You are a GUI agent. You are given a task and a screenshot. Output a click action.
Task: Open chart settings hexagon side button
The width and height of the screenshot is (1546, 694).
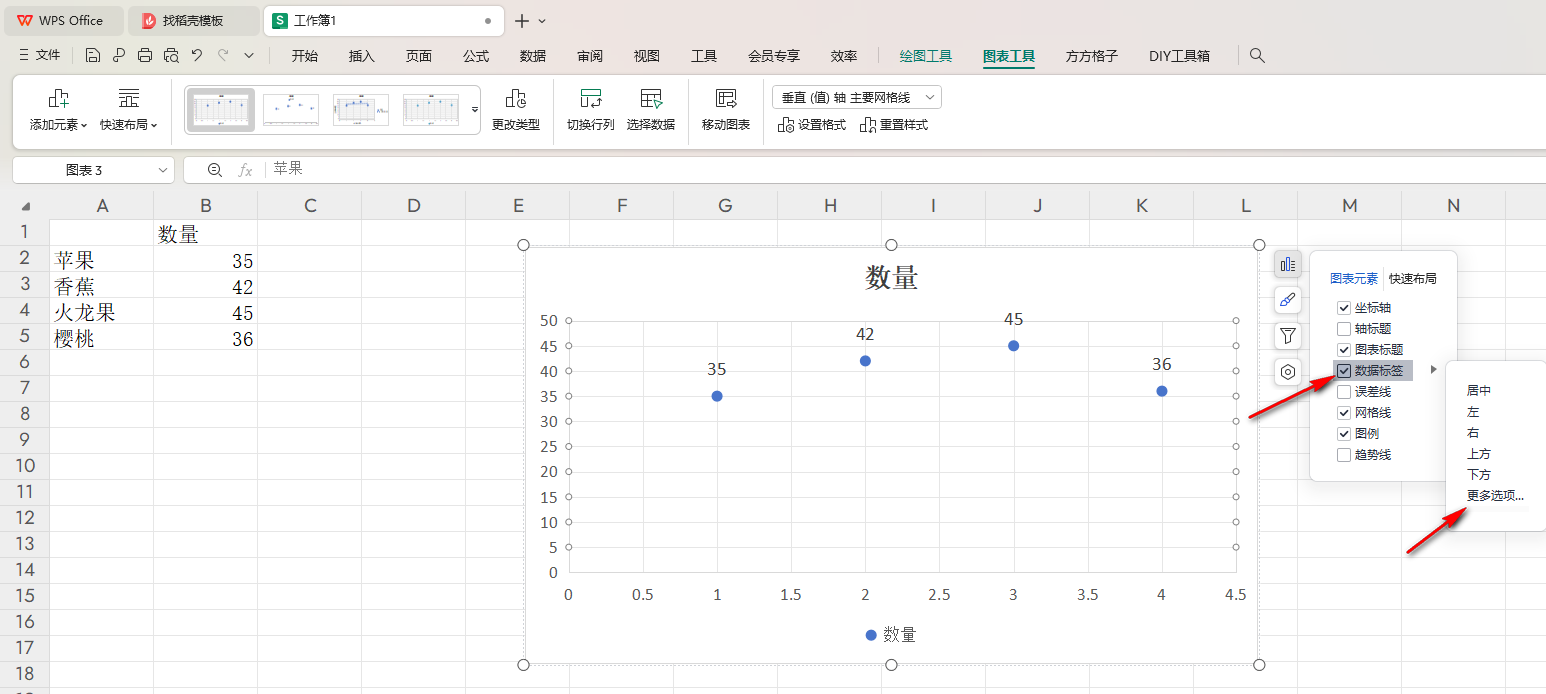(1288, 372)
